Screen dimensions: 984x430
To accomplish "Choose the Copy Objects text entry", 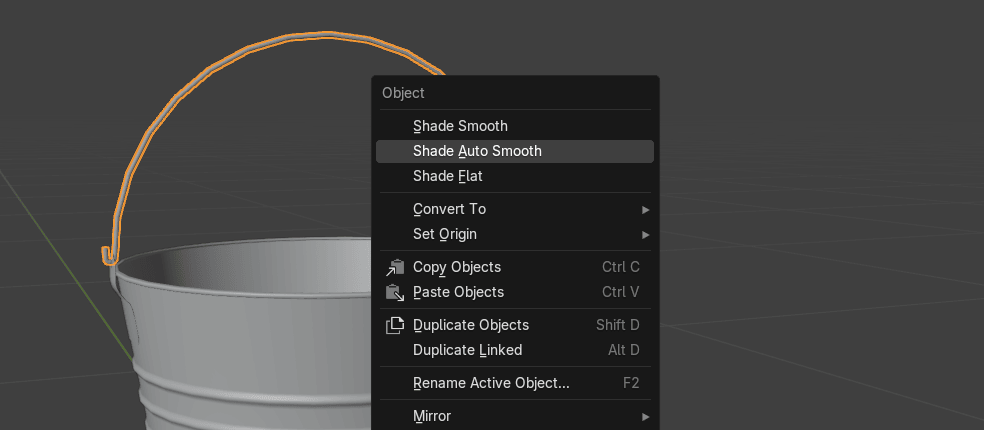I will click(x=456, y=267).
